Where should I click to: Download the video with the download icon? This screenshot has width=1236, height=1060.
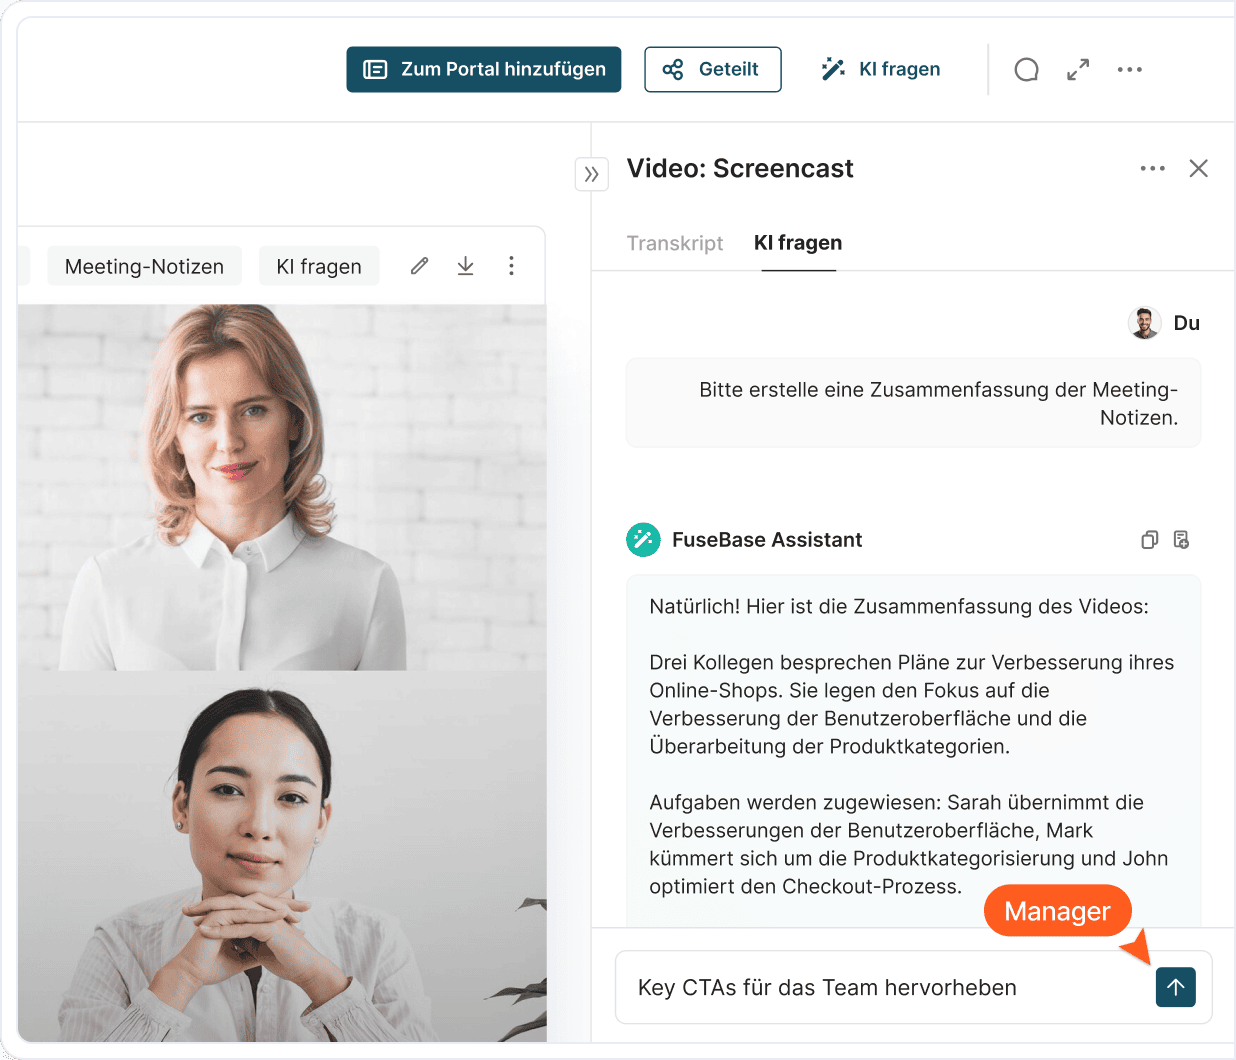tap(465, 266)
